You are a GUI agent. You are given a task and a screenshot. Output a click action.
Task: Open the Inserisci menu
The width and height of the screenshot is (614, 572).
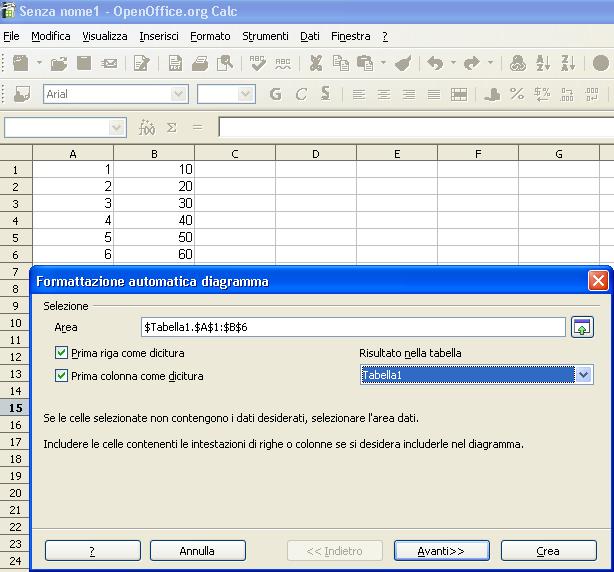point(159,36)
